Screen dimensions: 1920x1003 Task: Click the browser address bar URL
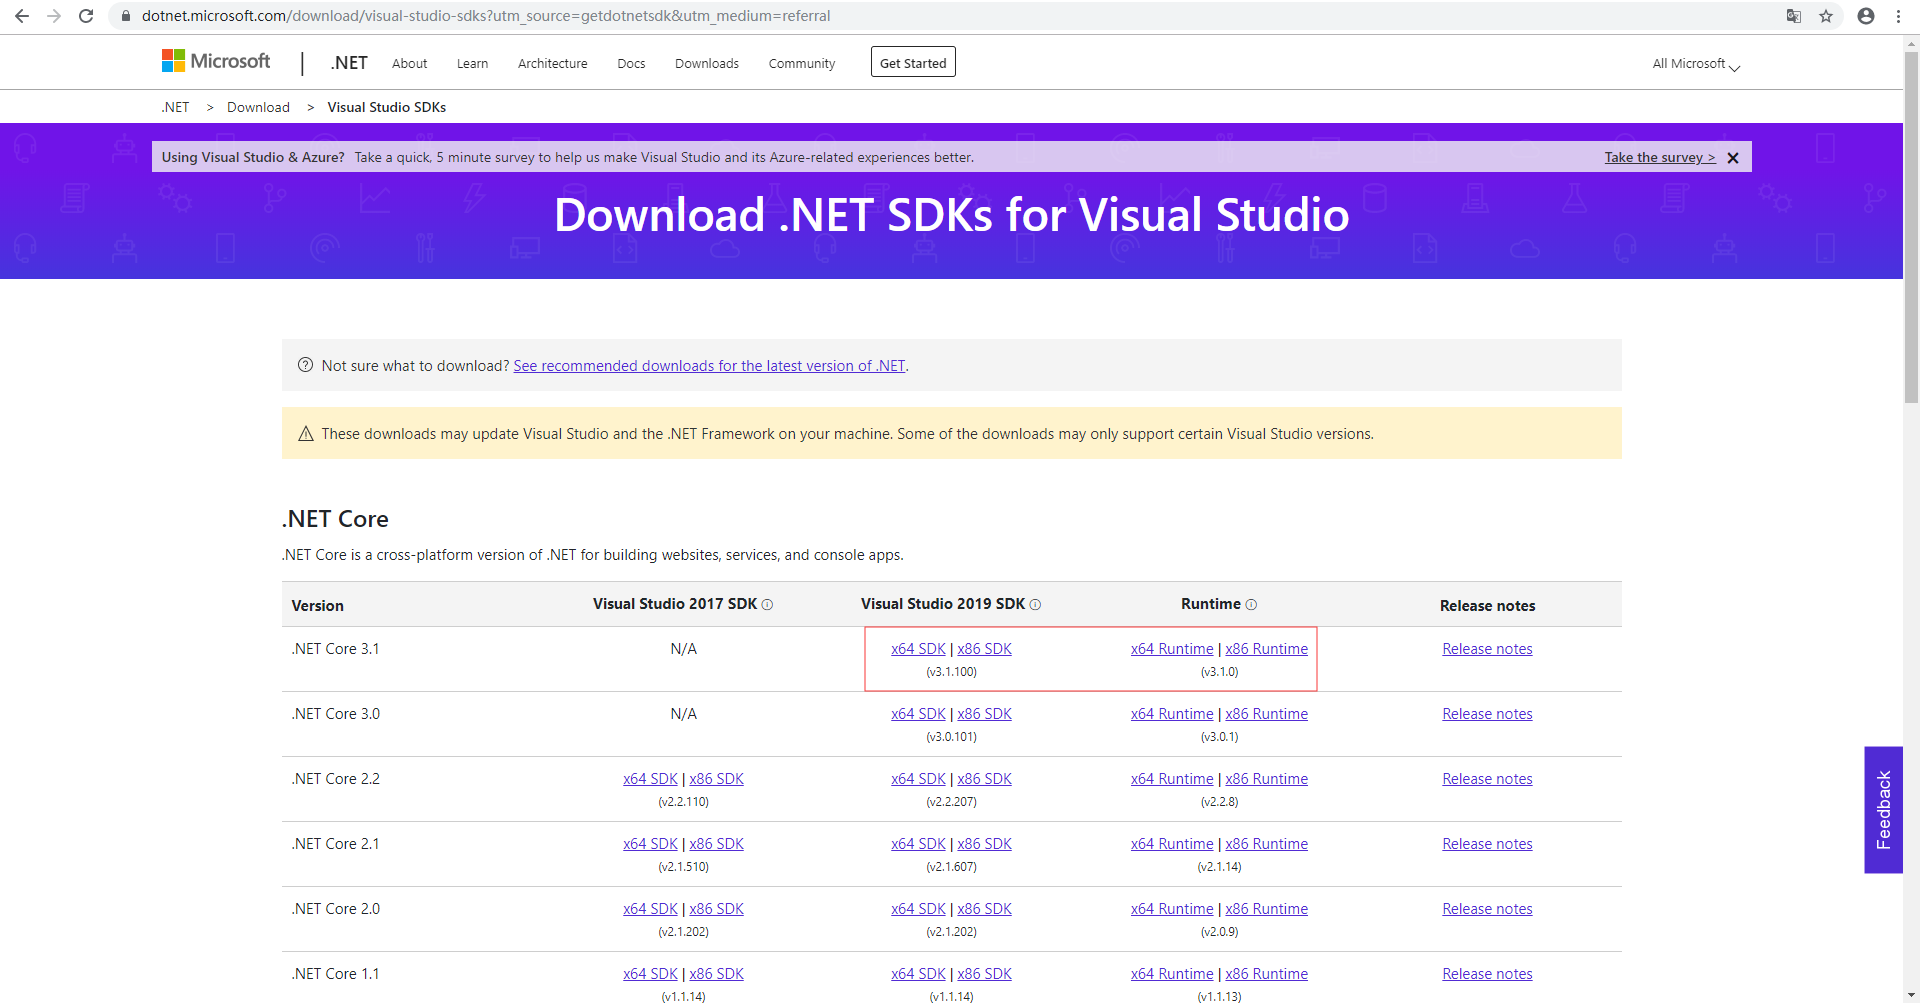(x=486, y=16)
